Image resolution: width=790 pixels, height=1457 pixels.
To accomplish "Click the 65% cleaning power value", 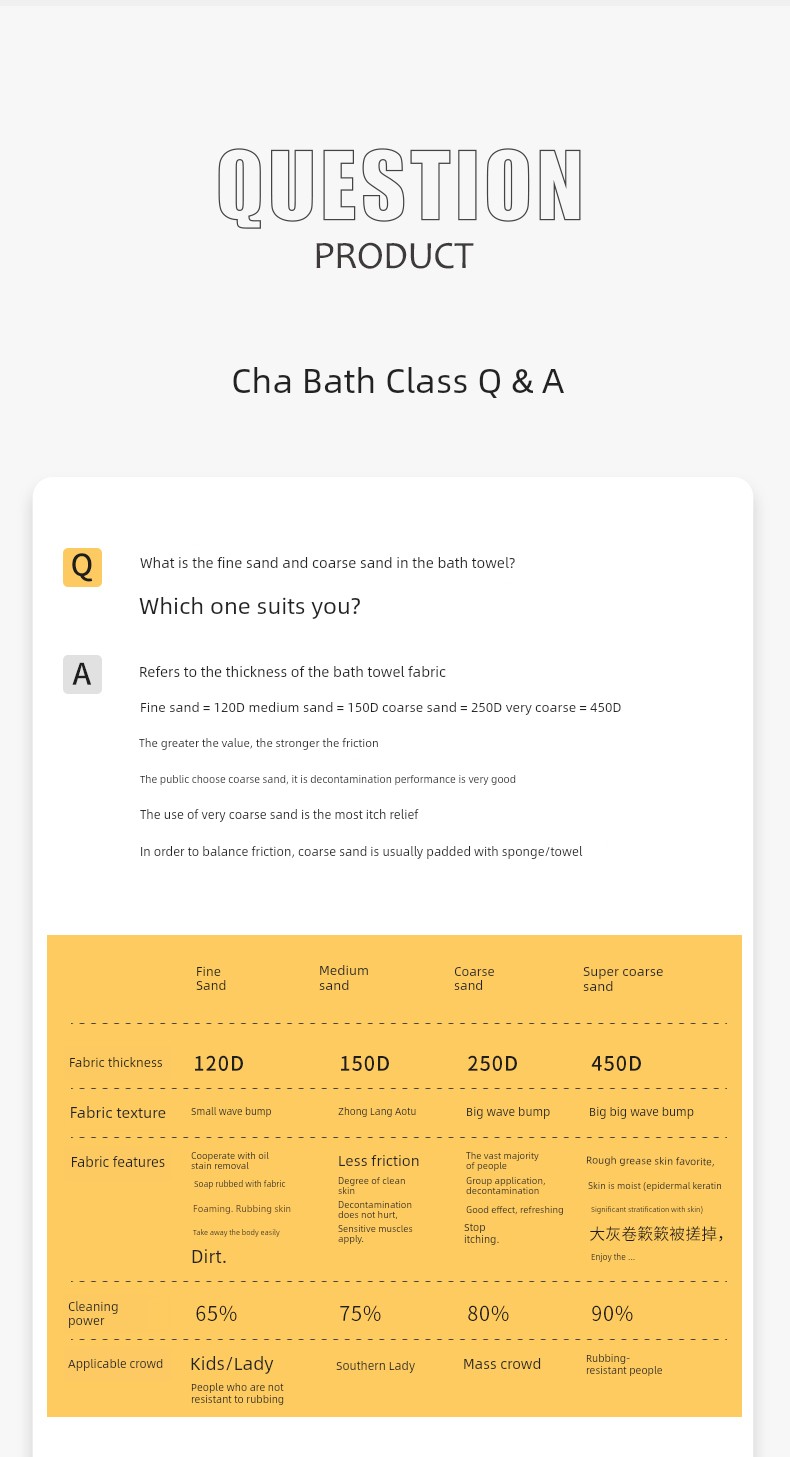I will (x=216, y=1314).
